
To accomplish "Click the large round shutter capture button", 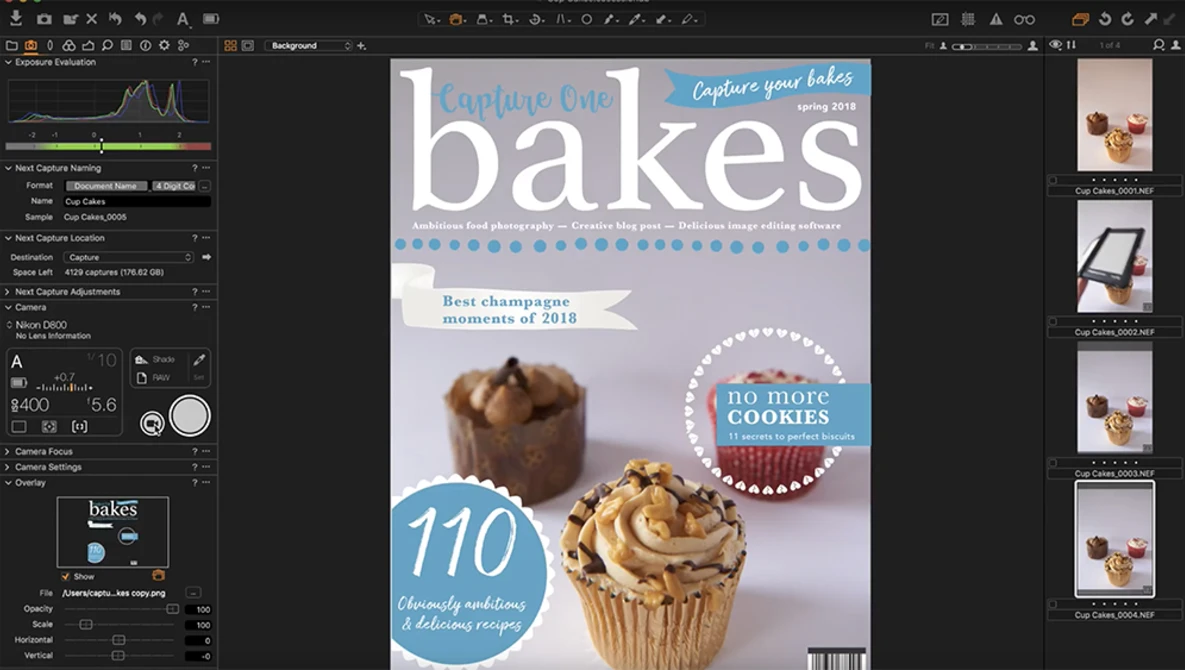I will point(190,415).
